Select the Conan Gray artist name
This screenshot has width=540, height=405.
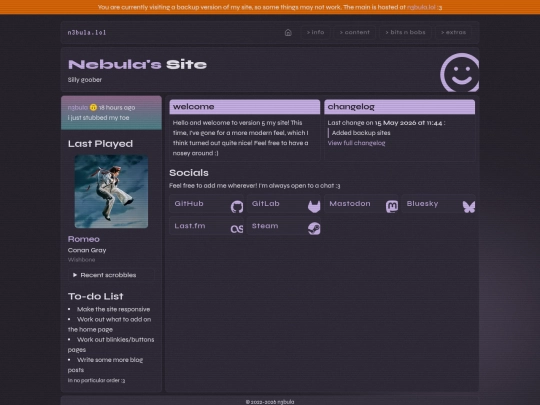click(x=87, y=250)
